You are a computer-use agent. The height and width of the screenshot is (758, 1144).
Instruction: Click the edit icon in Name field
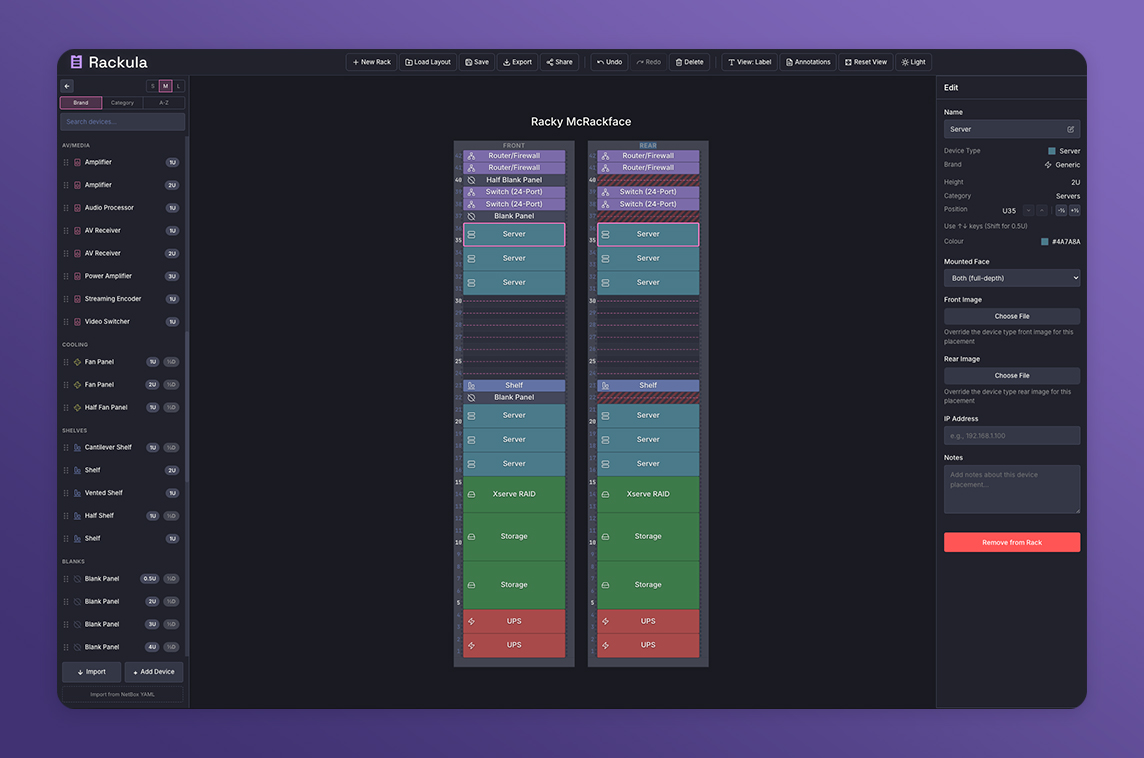1070,129
